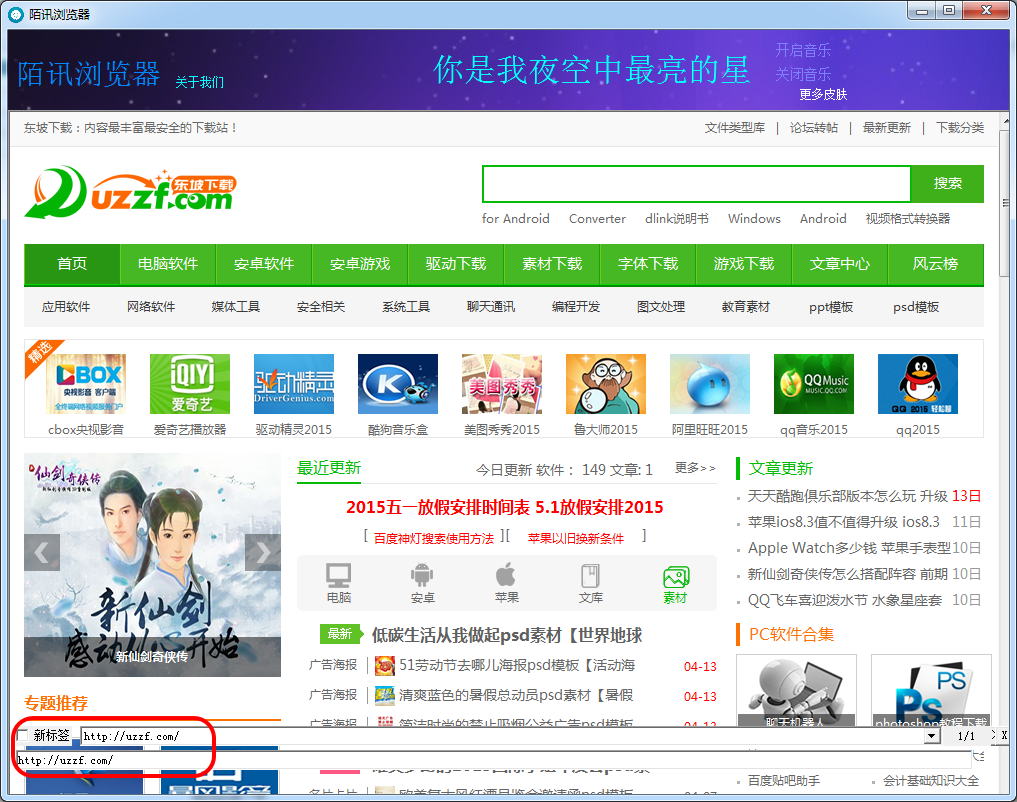Click the 新仙剑奇侠传 slideshow banner
This screenshot has height=802, width=1017.
tap(152, 565)
